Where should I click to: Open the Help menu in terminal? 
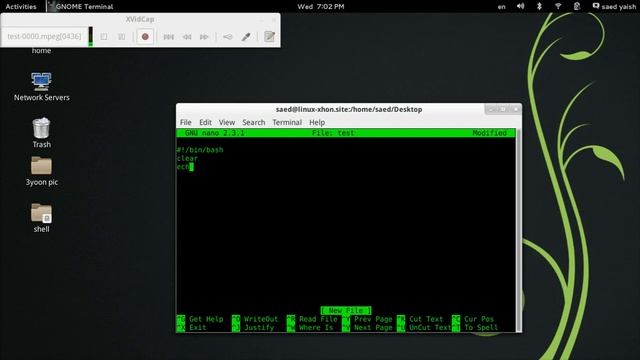317,122
